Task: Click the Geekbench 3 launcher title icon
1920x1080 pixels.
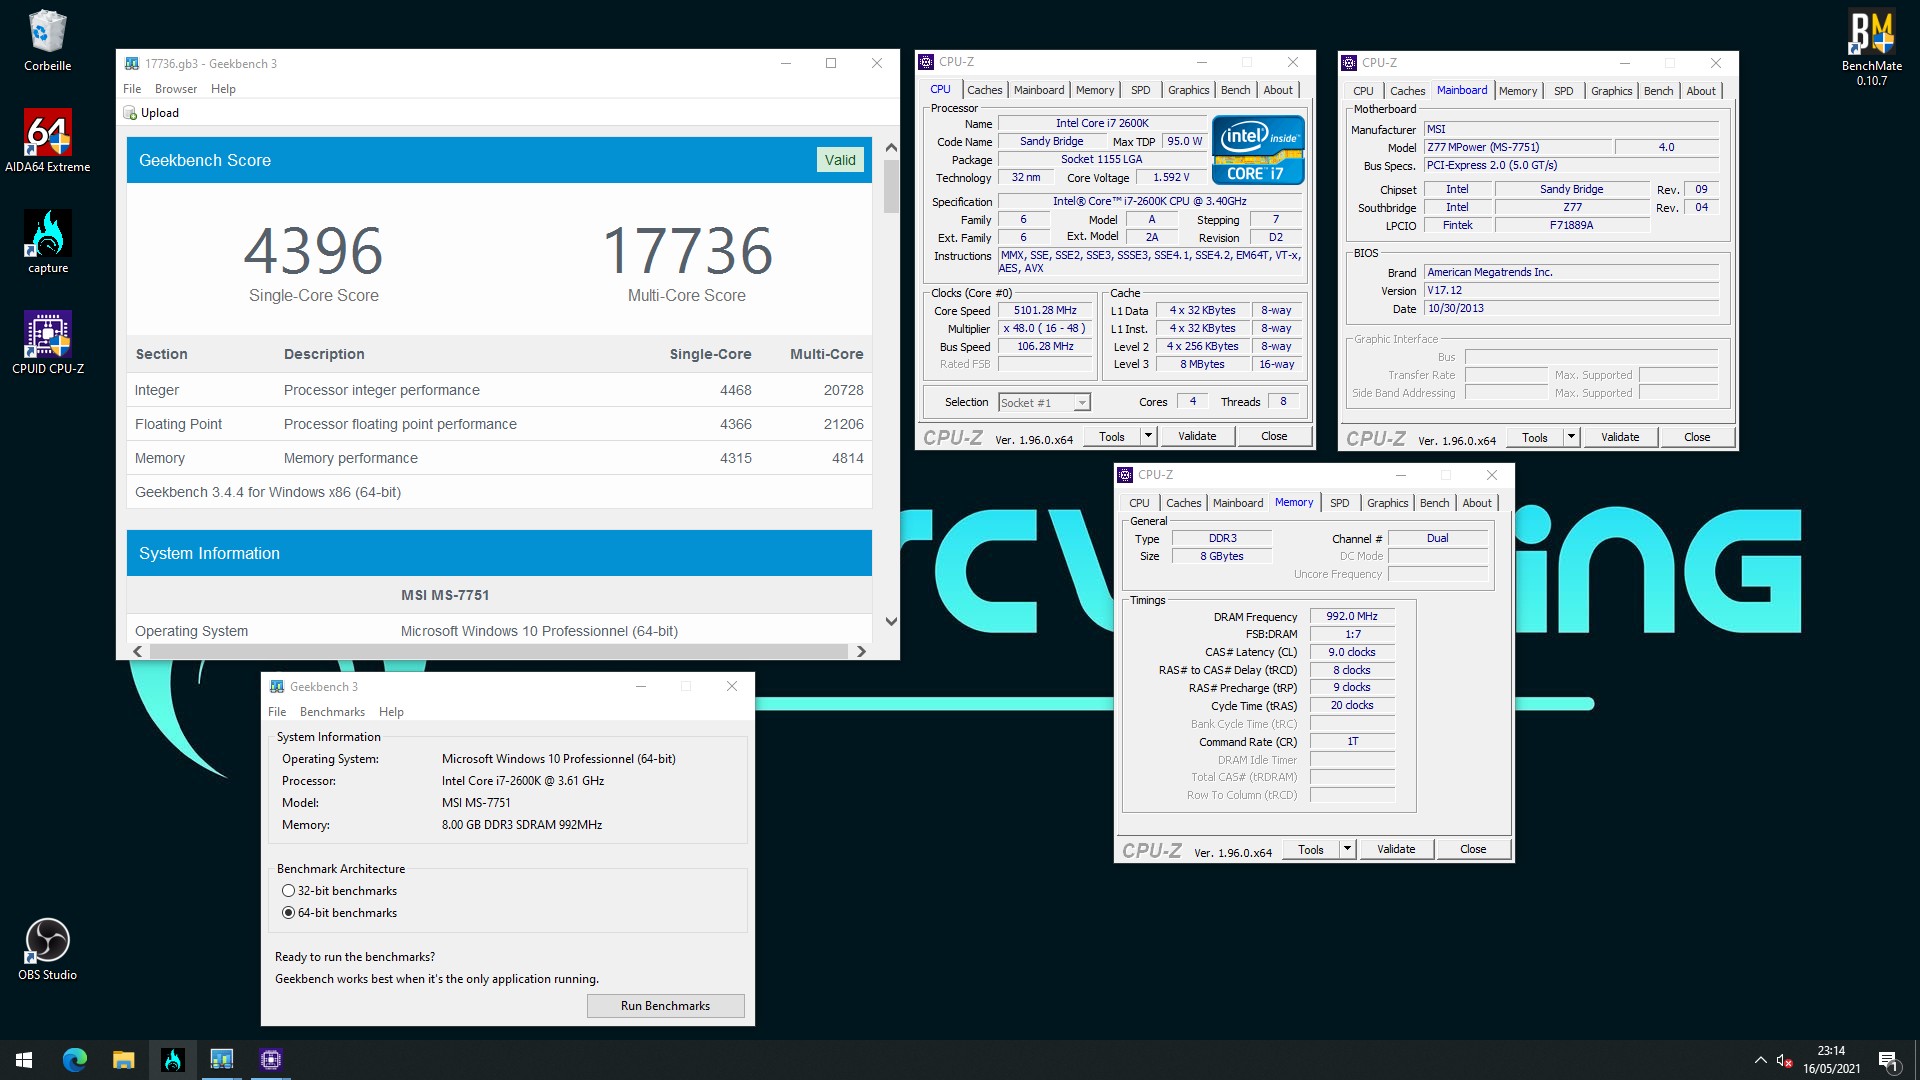Action: pos(277,686)
